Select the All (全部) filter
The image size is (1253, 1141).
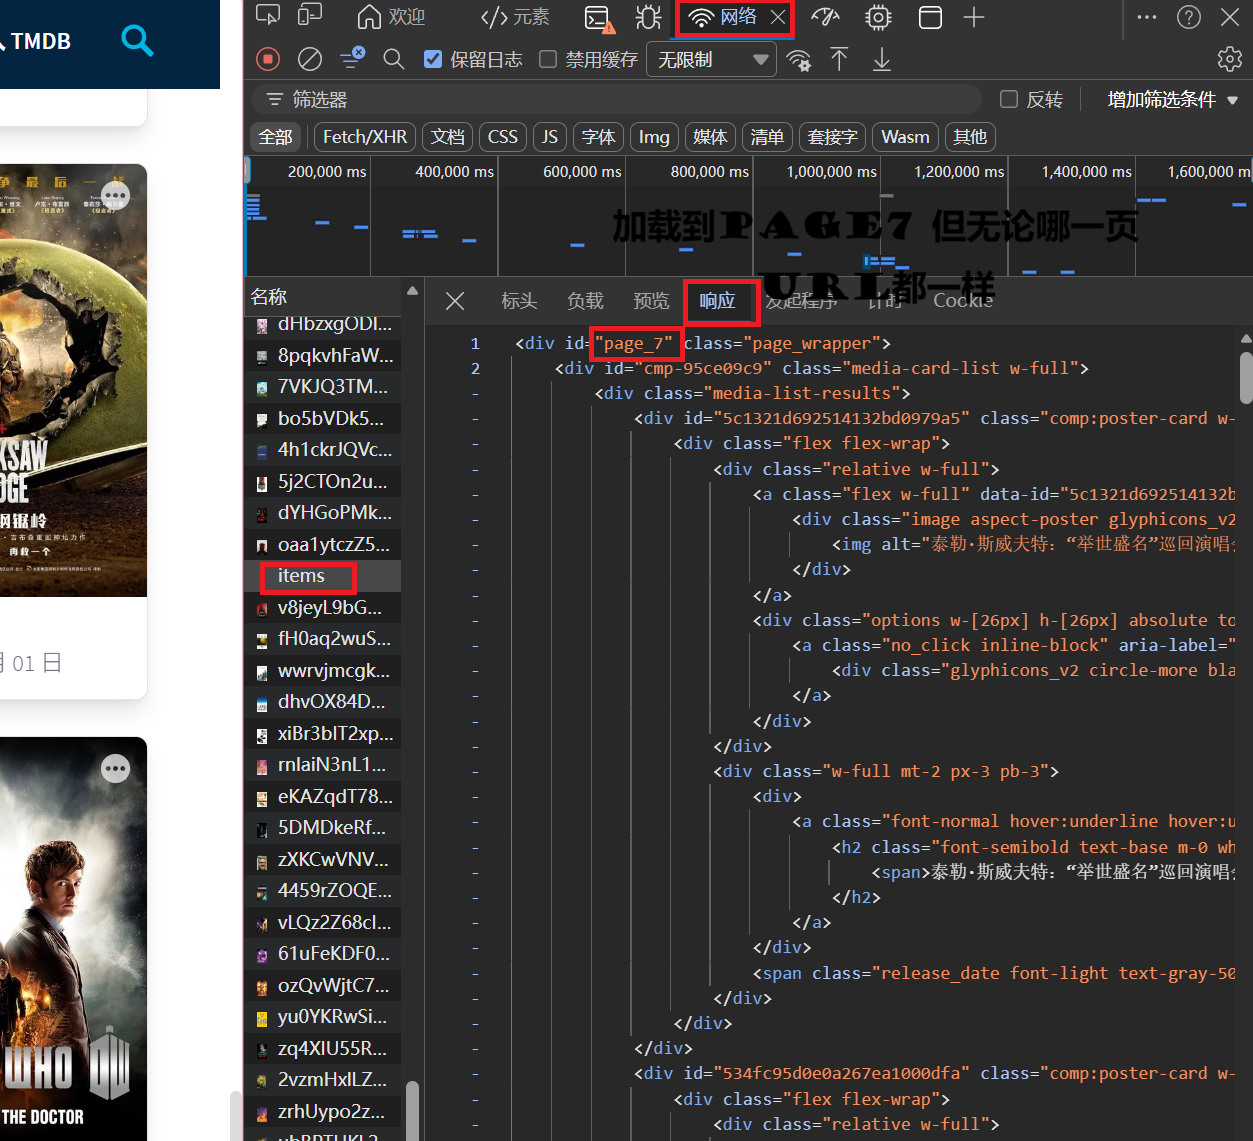[x=276, y=137]
